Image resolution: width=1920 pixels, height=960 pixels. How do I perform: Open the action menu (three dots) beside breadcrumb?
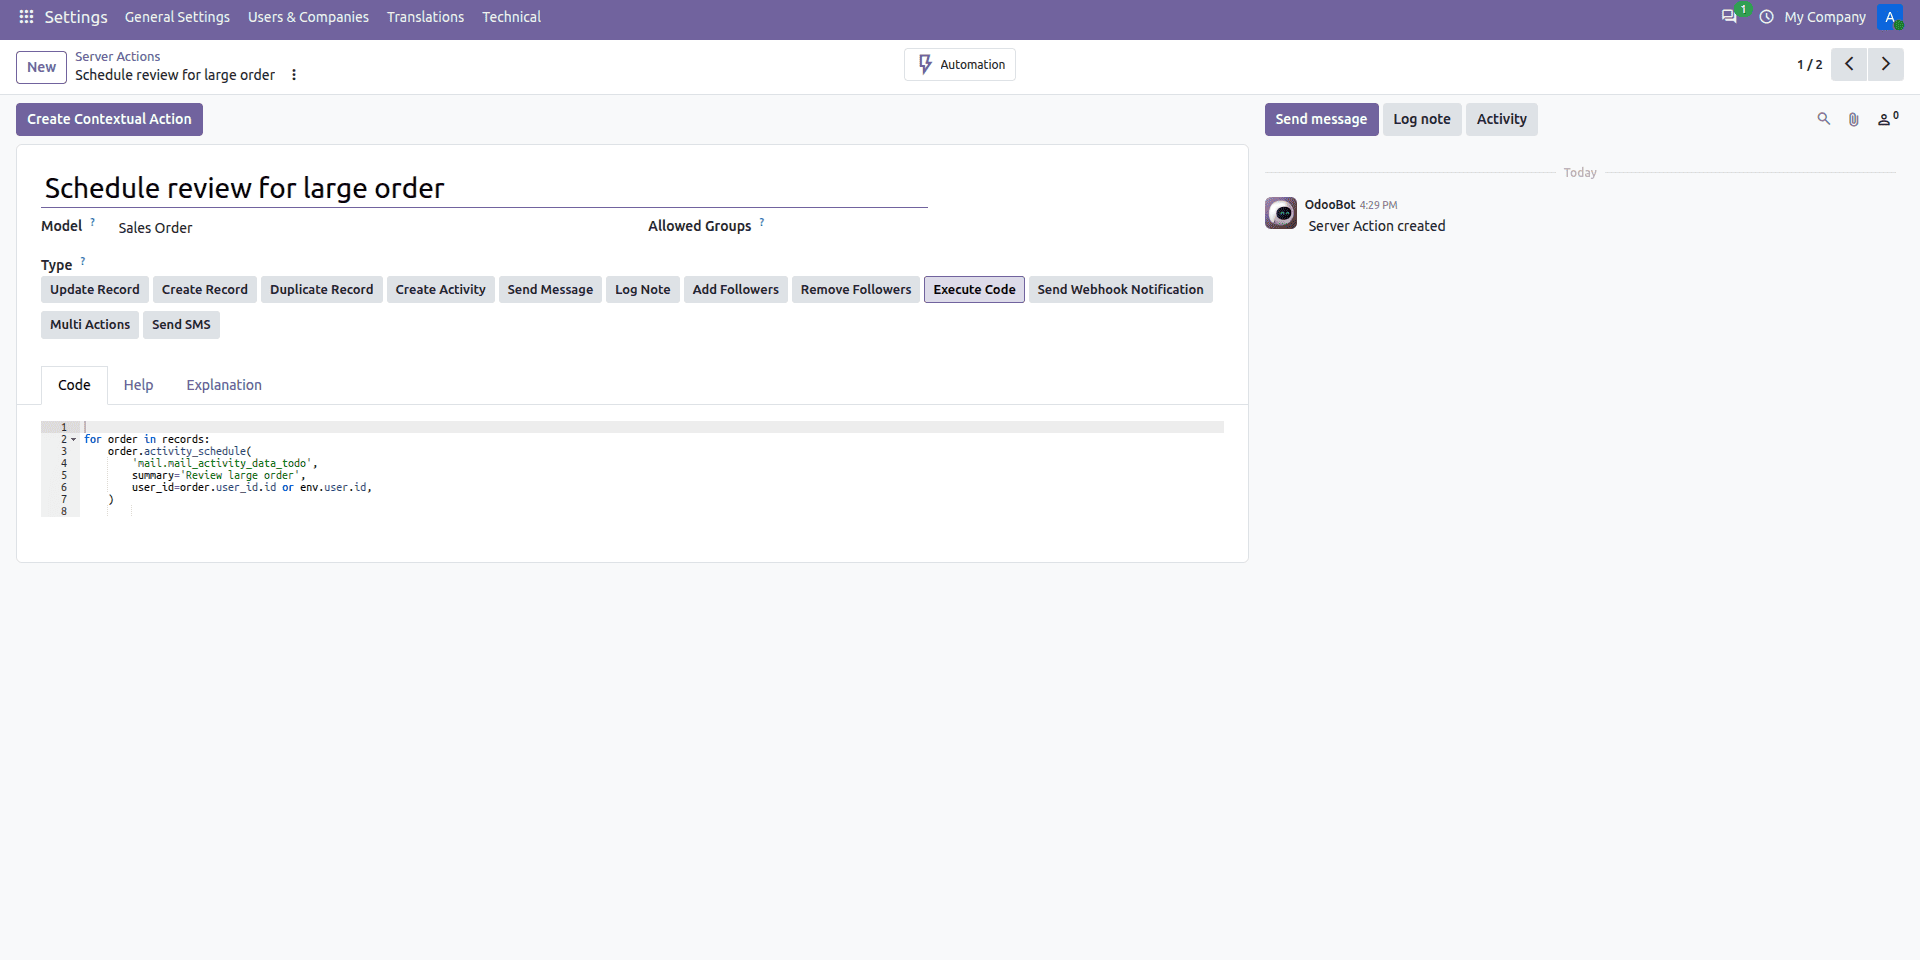click(x=294, y=75)
